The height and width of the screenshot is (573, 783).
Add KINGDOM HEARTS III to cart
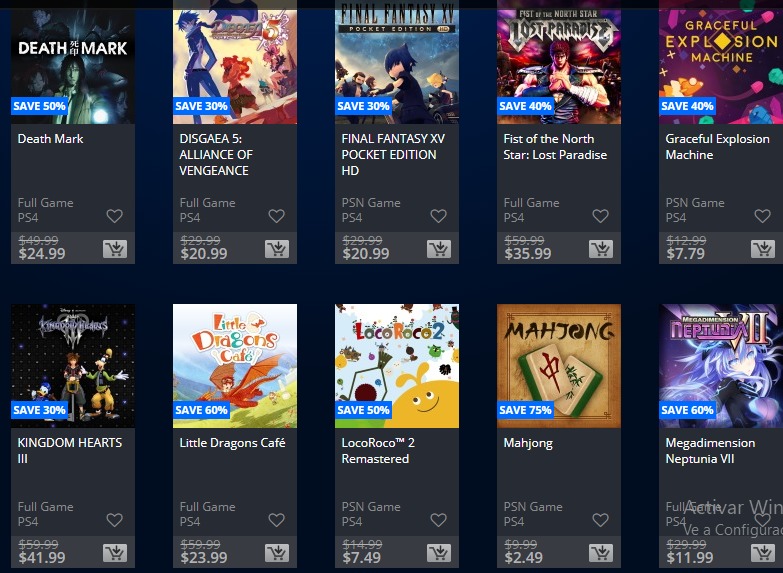pos(115,553)
